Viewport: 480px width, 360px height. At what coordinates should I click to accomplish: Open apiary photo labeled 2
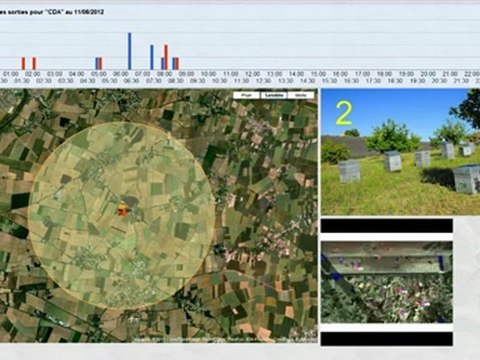(400, 152)
